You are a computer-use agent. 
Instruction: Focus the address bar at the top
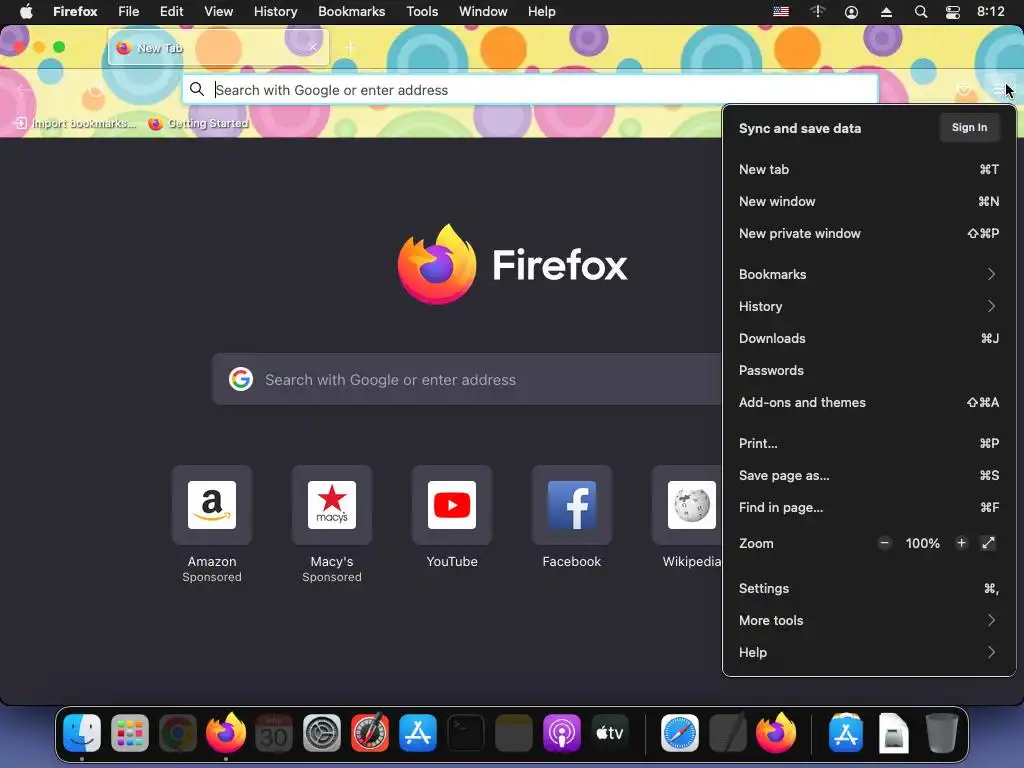click(x=530, y=89)
